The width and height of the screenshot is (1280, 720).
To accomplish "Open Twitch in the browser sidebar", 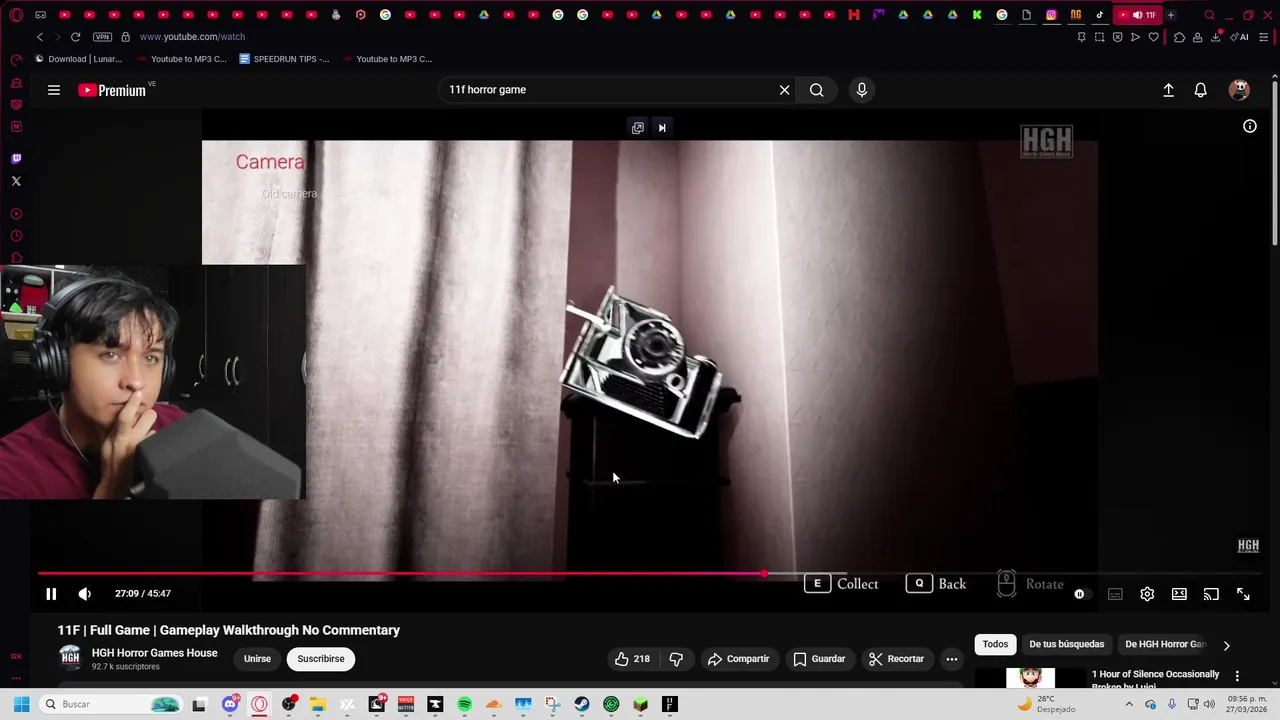I will point(16,159).
